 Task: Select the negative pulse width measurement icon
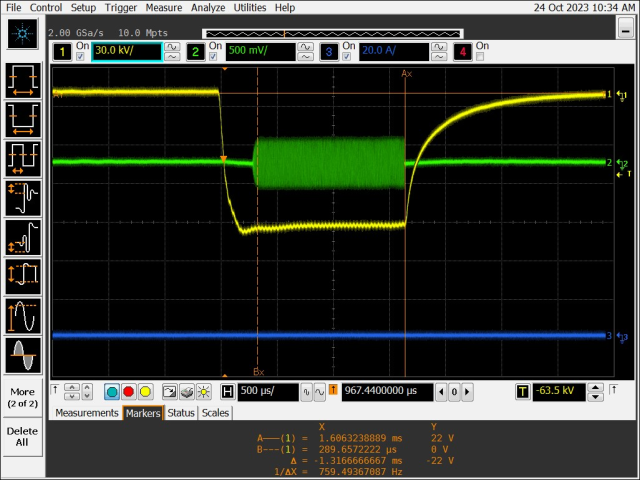coord(22,119)
